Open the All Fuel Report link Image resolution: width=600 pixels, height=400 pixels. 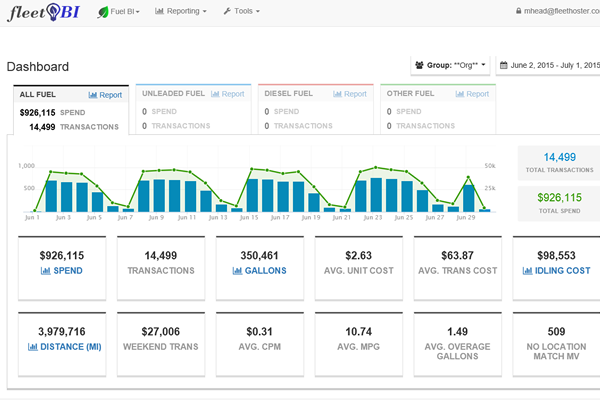105,95
